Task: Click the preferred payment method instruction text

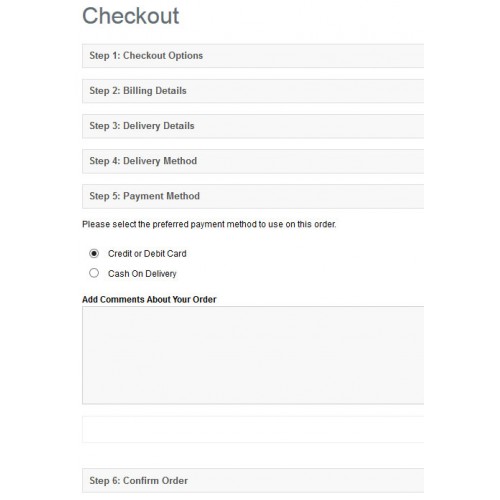Action: [x=209, y=224]
